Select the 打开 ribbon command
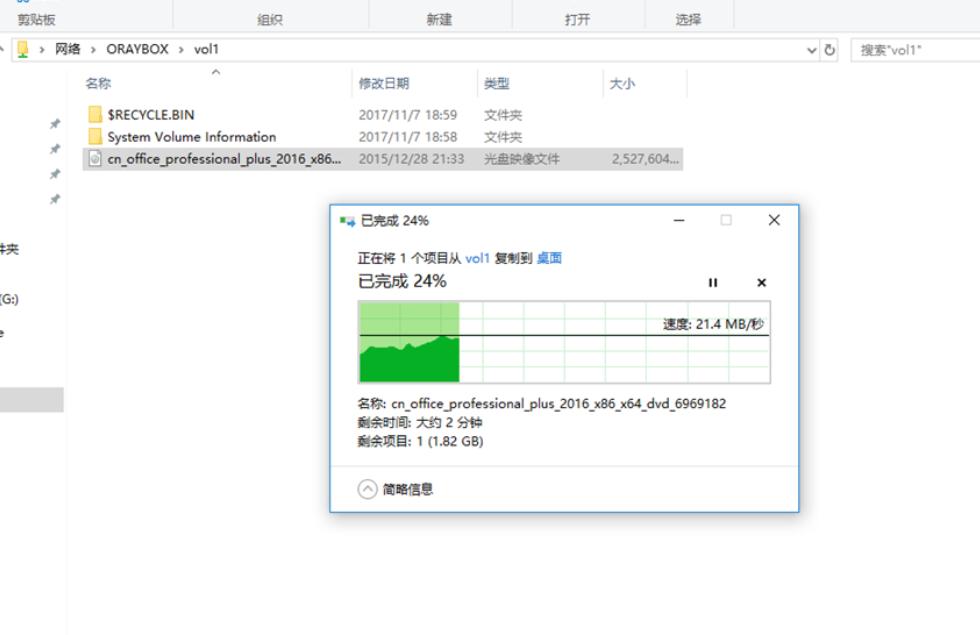Image resolution: width=980 pixels, height=635 pixels. (575, 17)
